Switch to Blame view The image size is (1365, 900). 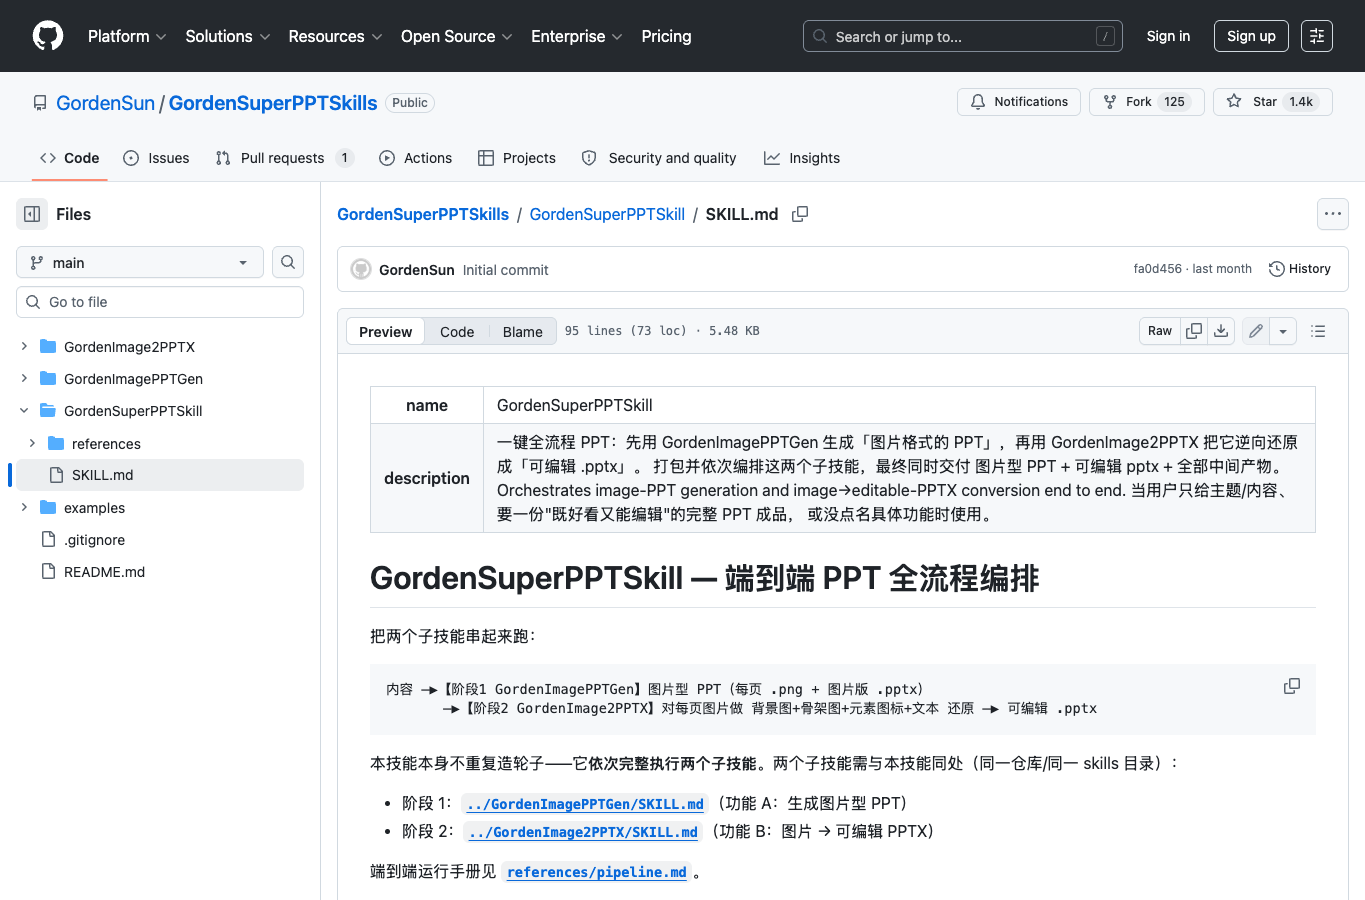(522, 332)
